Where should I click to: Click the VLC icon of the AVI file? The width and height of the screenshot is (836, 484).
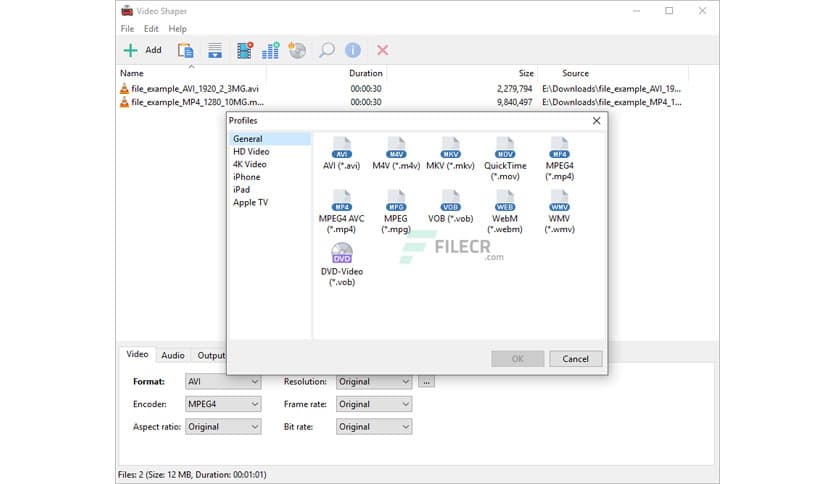(x=124, y=88)
